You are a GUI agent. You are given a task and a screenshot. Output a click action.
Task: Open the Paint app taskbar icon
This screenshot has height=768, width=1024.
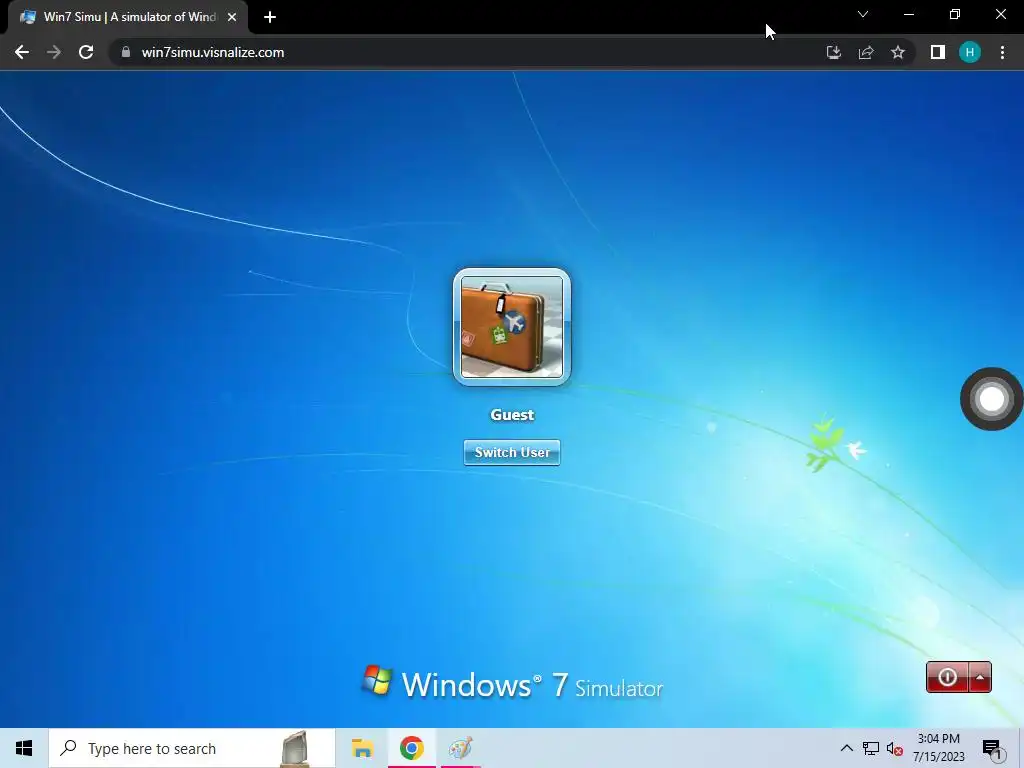(x=460, y=748)
